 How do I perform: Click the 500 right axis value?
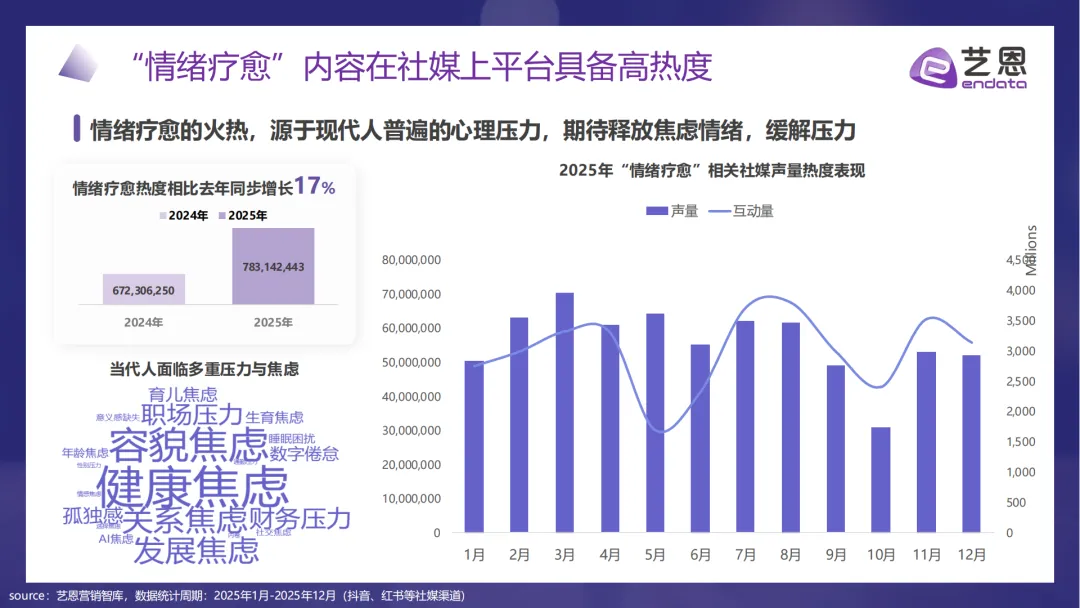coord(1016,503)
